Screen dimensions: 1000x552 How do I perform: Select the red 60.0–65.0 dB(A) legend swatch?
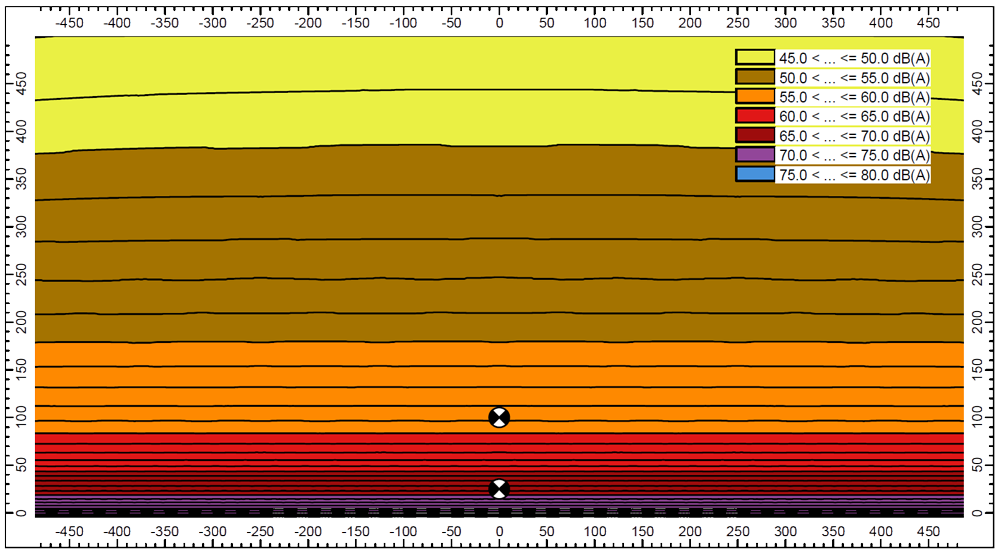tap(755, 116)
